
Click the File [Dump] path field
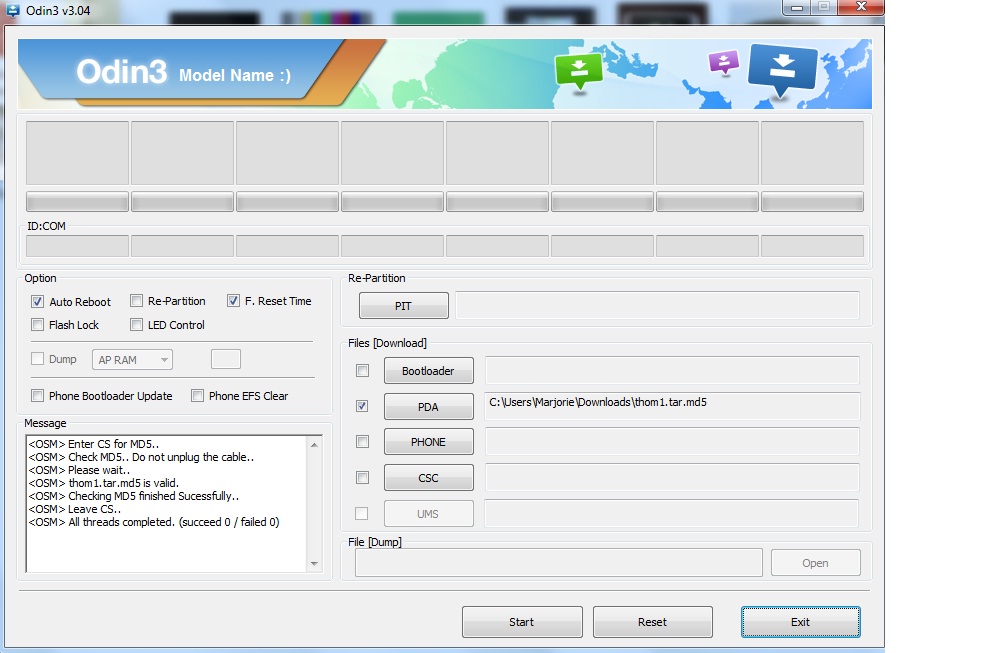[x=559, y=563]
